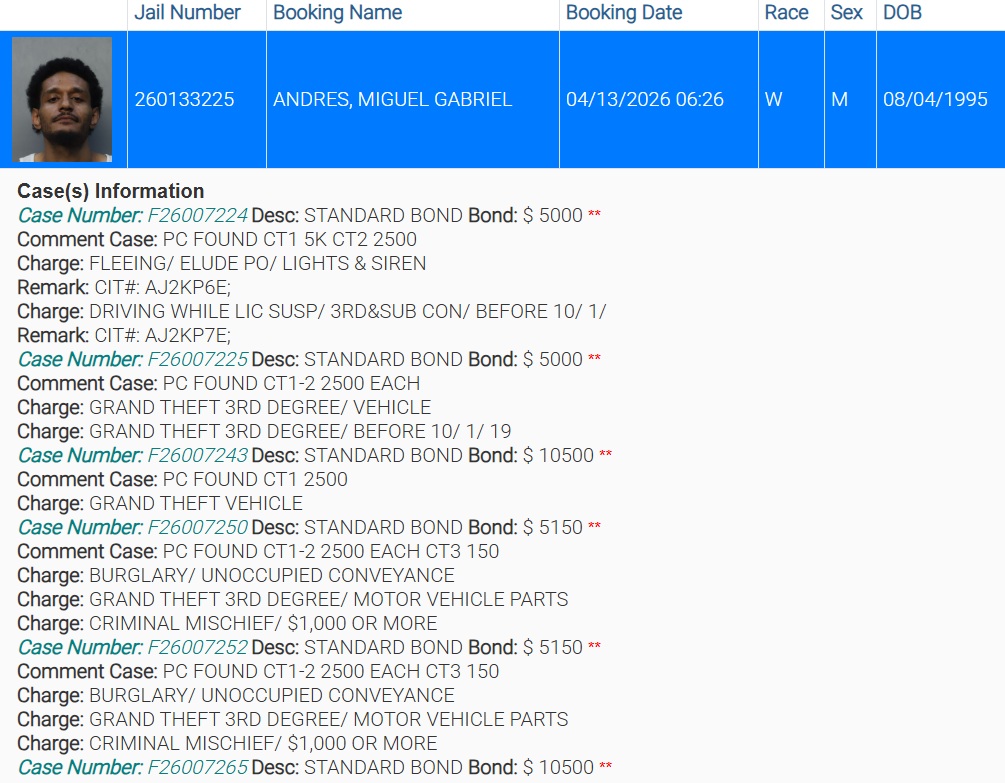The height and width of the screenshot is (783, 1005).
Task: Select jail number 260133225 cell
Action: (x=197, y=99)
